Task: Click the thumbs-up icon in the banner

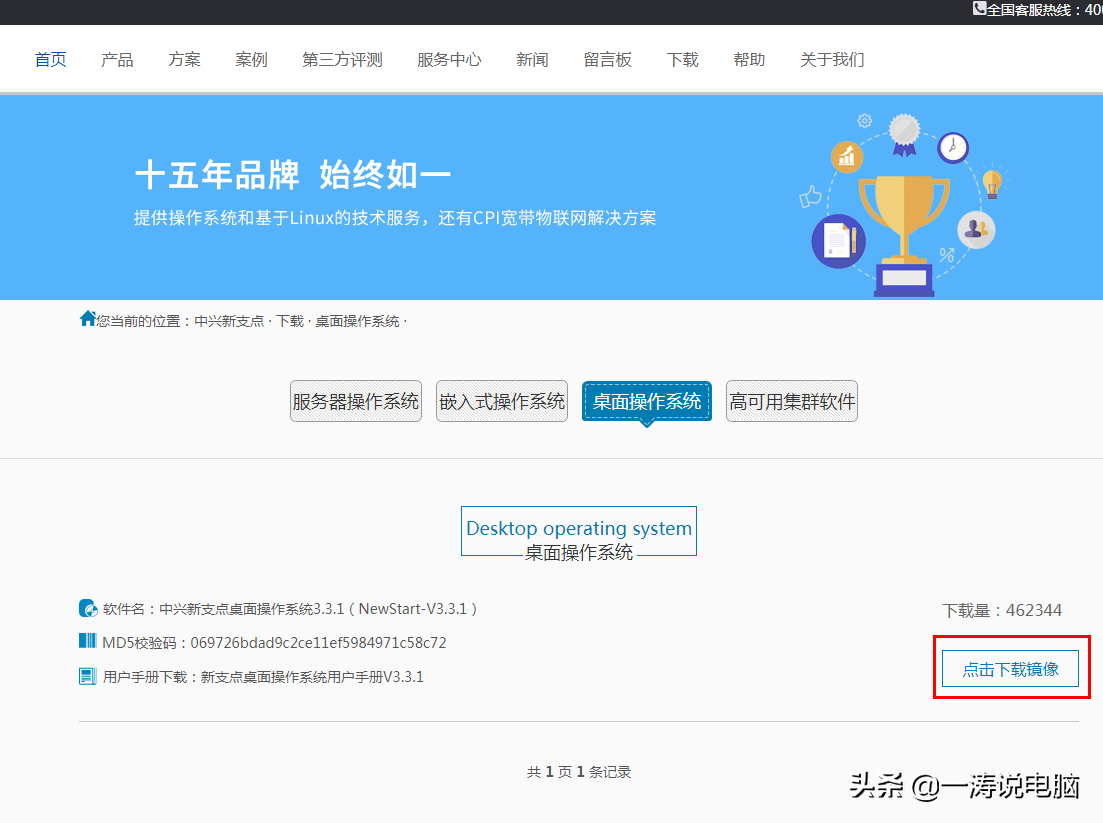Action: [810, 196]
